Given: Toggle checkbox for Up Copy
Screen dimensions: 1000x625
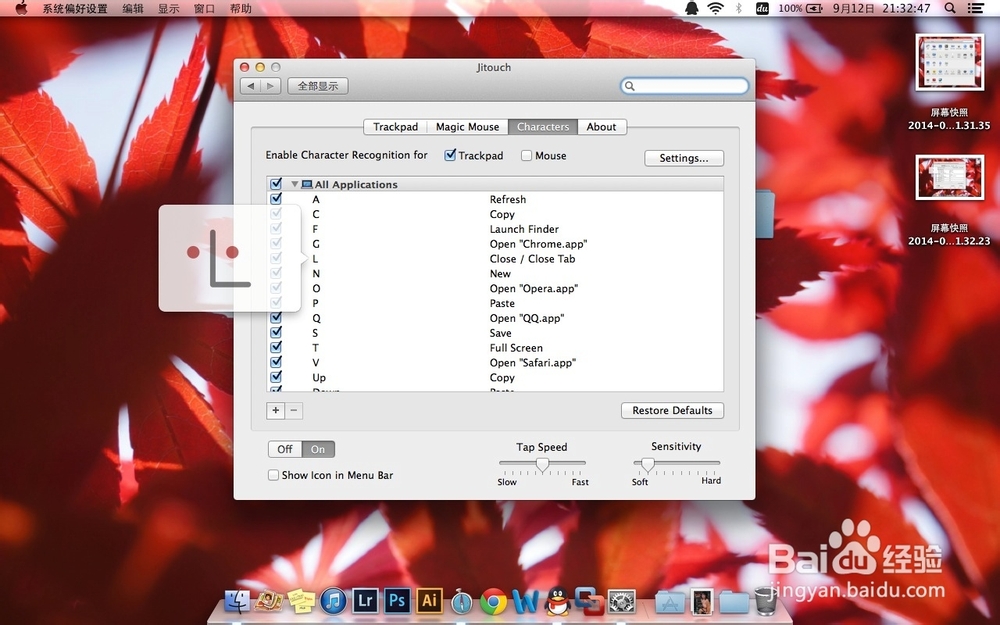Looking at the screenshot, I should click(x=276, y=376).
